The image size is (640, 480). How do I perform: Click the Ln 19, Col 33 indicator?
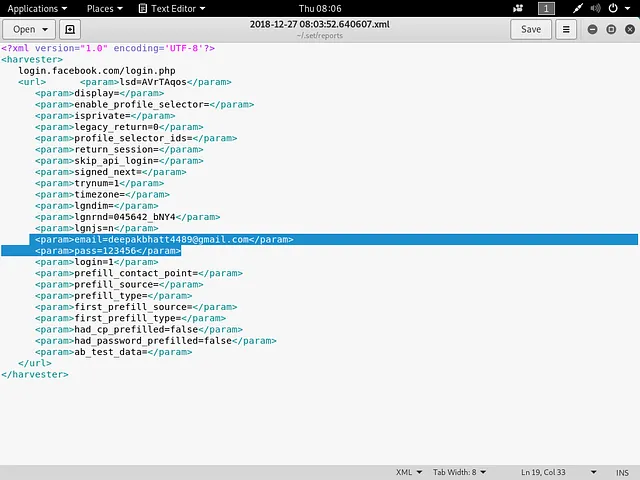pos(543,472)
